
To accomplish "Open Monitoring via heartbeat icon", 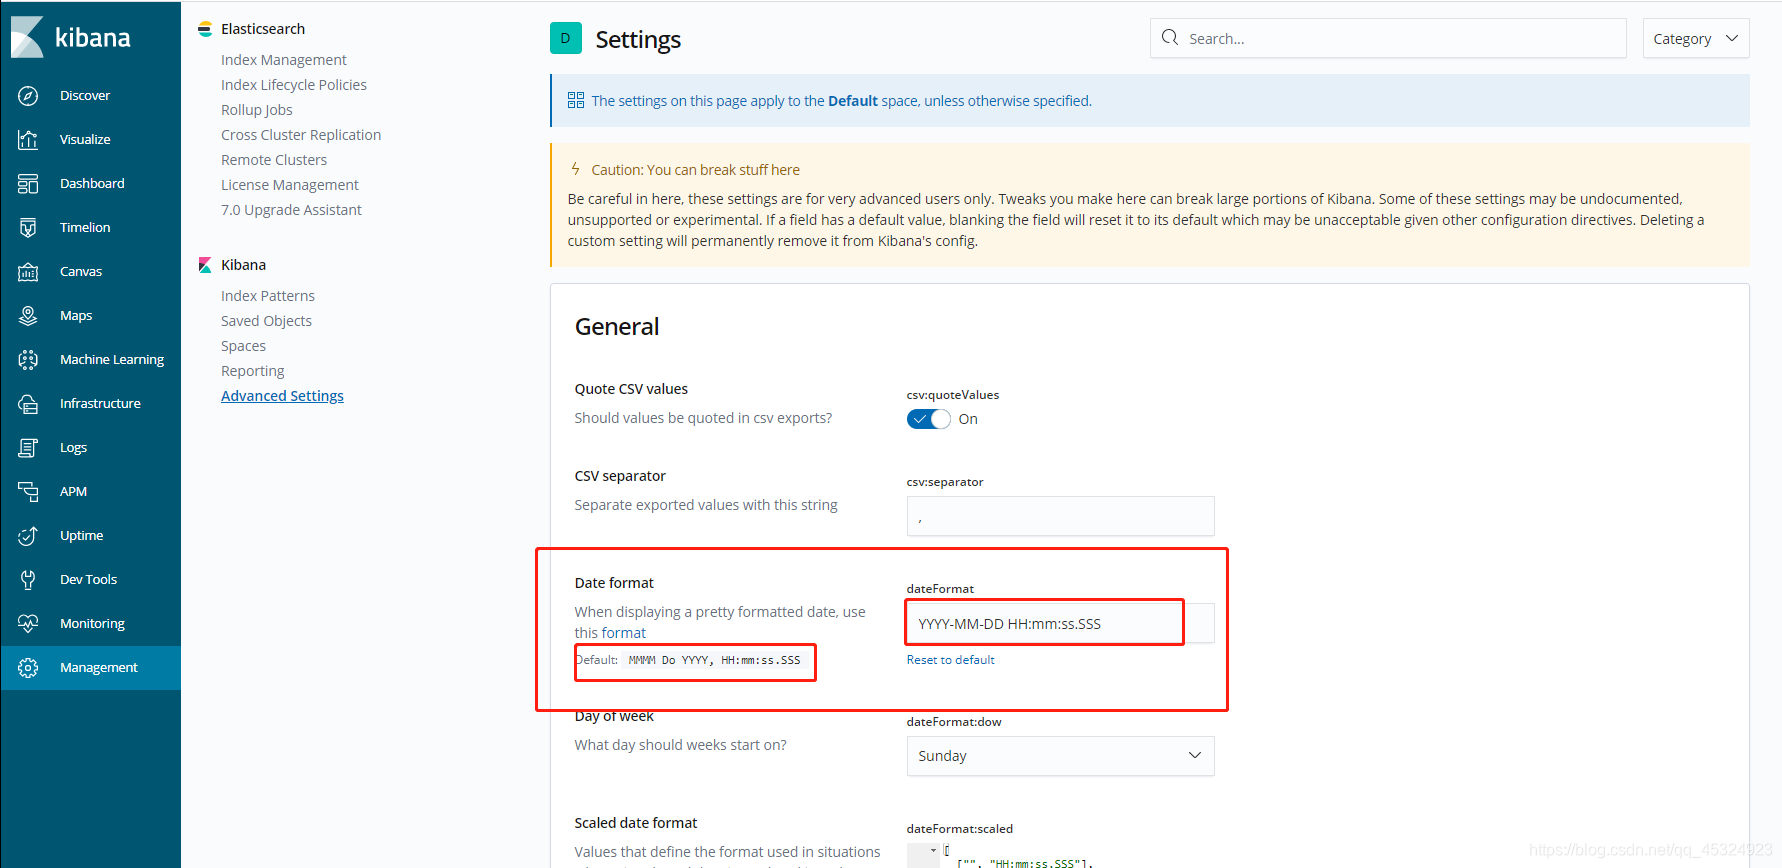I will (x=28, y=624).
